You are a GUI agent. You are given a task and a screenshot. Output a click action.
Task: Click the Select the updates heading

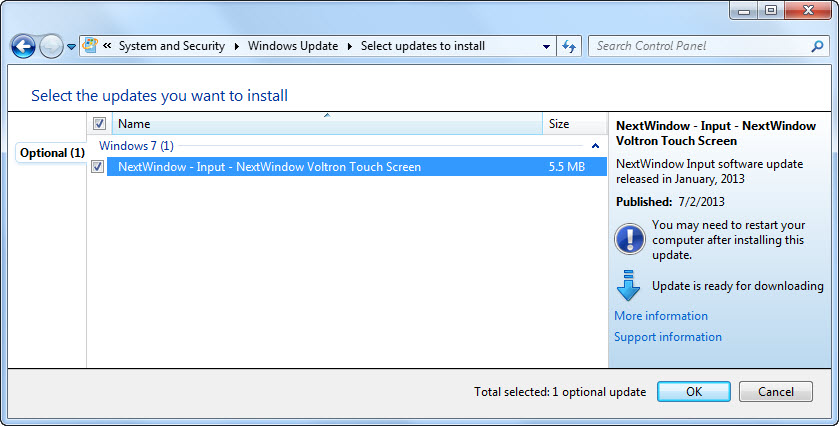coord(159,96)
